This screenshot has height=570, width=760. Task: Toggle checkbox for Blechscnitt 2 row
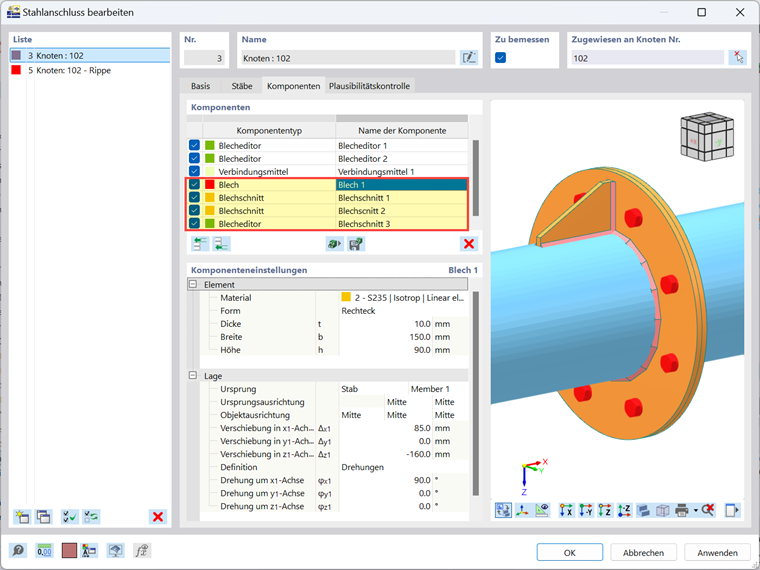[x=194, y=210]
